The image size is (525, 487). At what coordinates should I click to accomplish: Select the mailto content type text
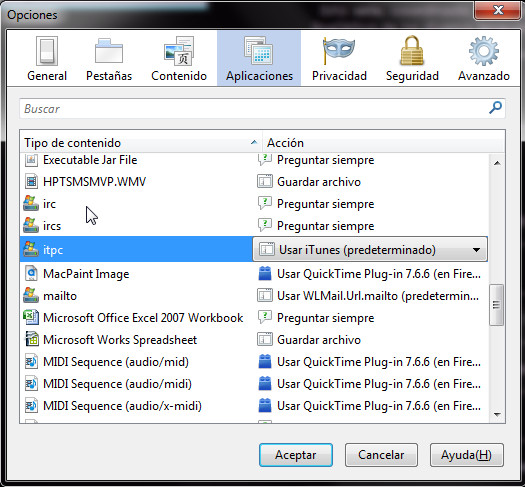click(60, 296)
